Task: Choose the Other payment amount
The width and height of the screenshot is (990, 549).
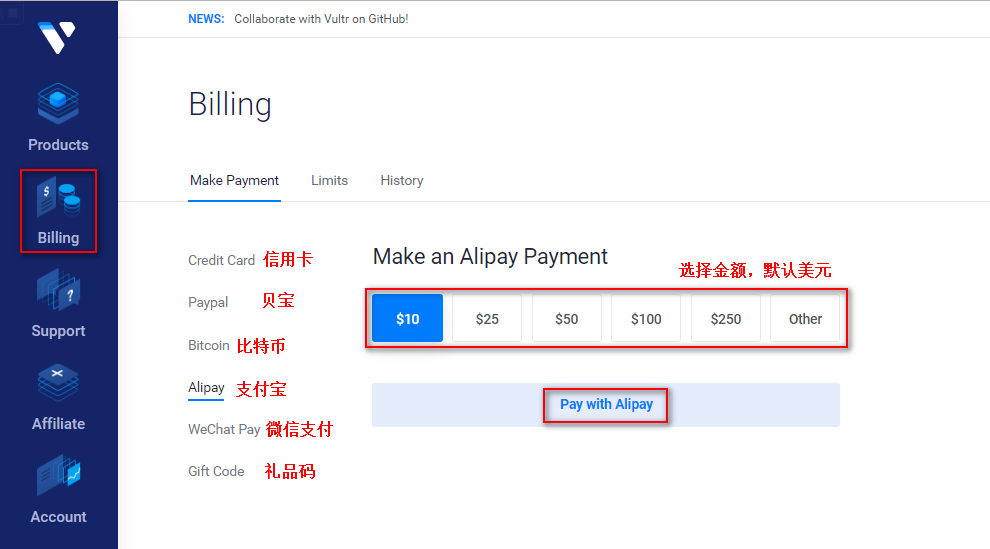Action: pos(805,319)
